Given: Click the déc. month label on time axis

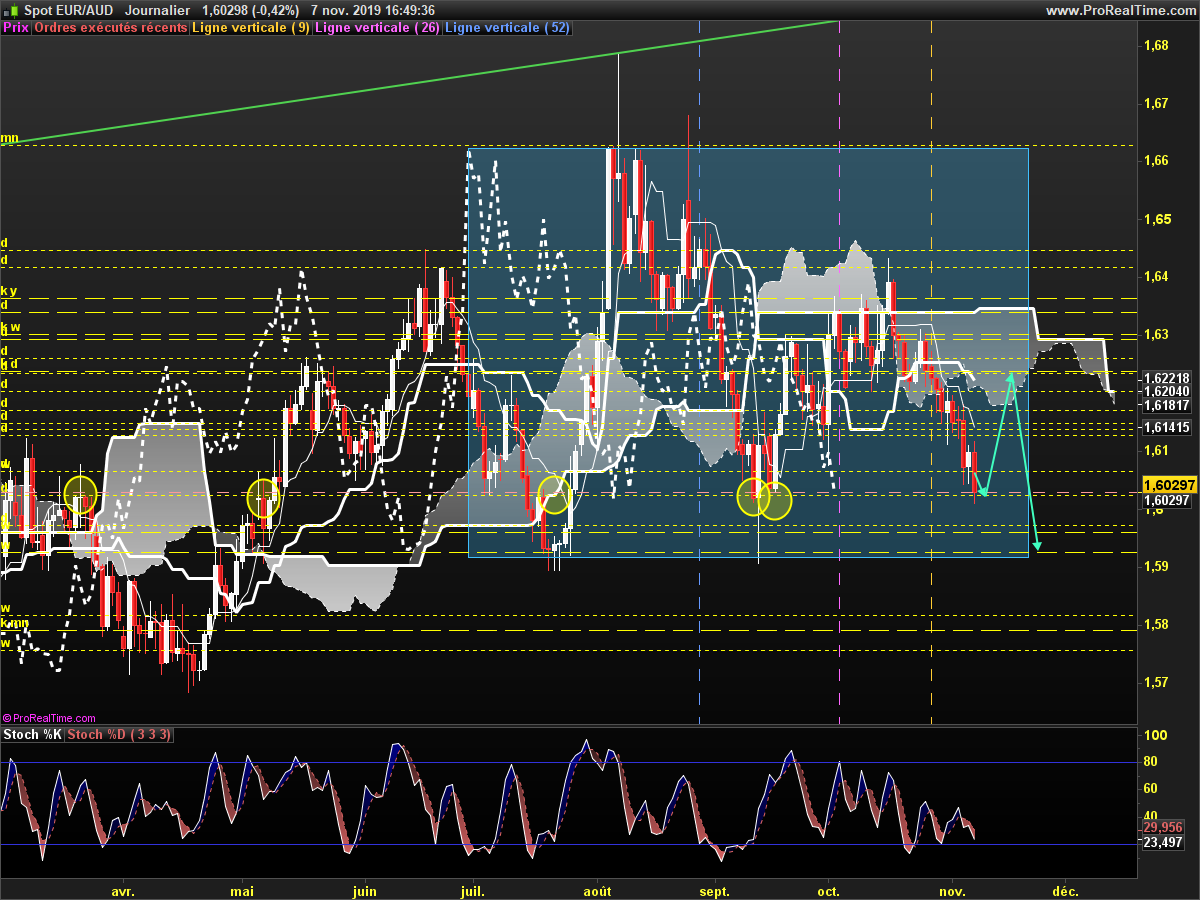Looking at the screenshot, I should (1065, 890).
